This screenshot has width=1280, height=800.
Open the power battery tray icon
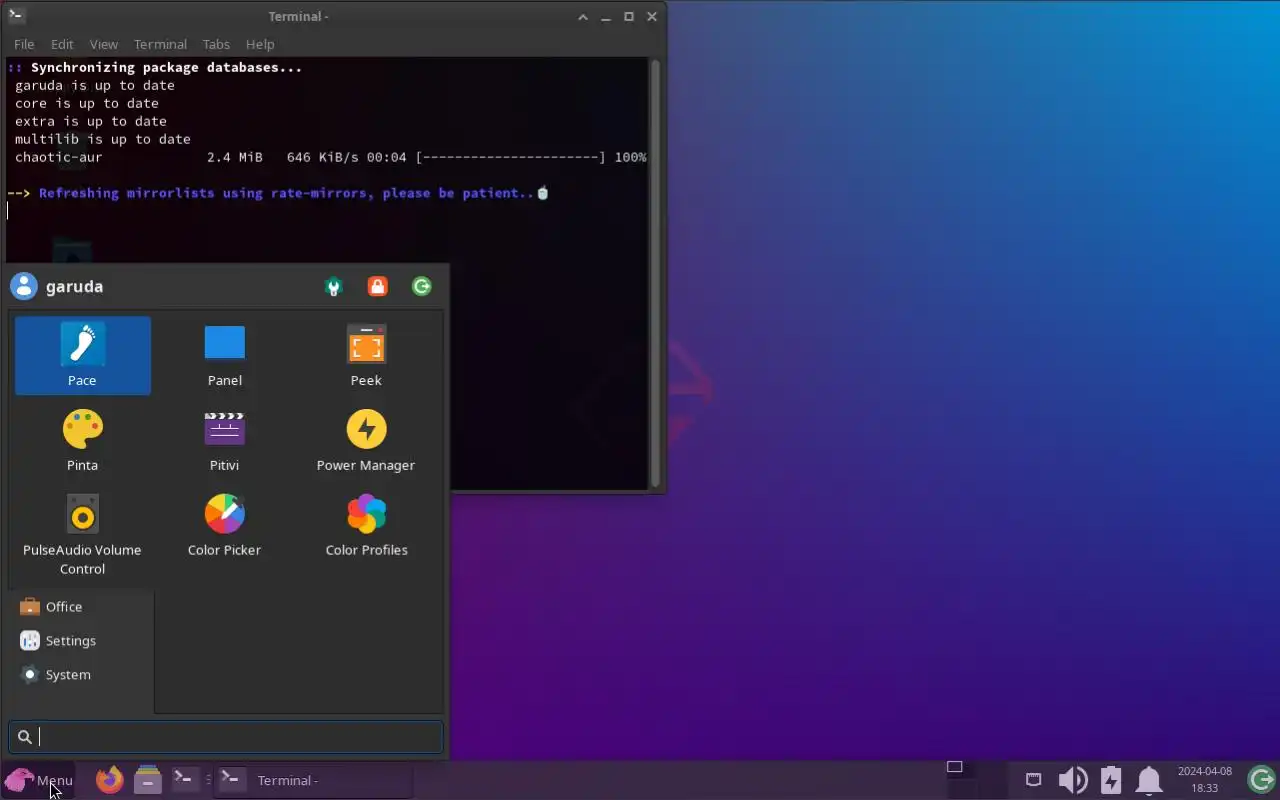[x=1111, y=780]
